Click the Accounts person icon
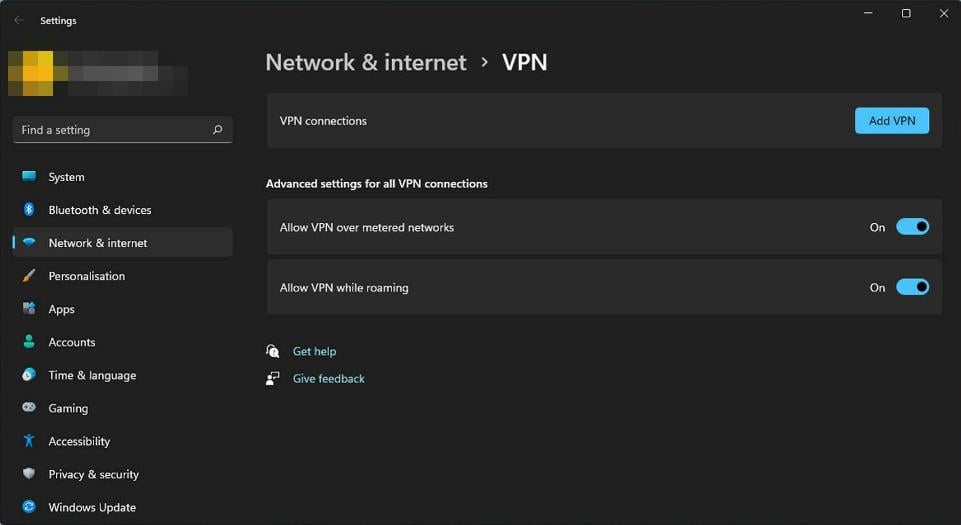The image size is (961, 525). pyautogui.click(x=29, y=342)
